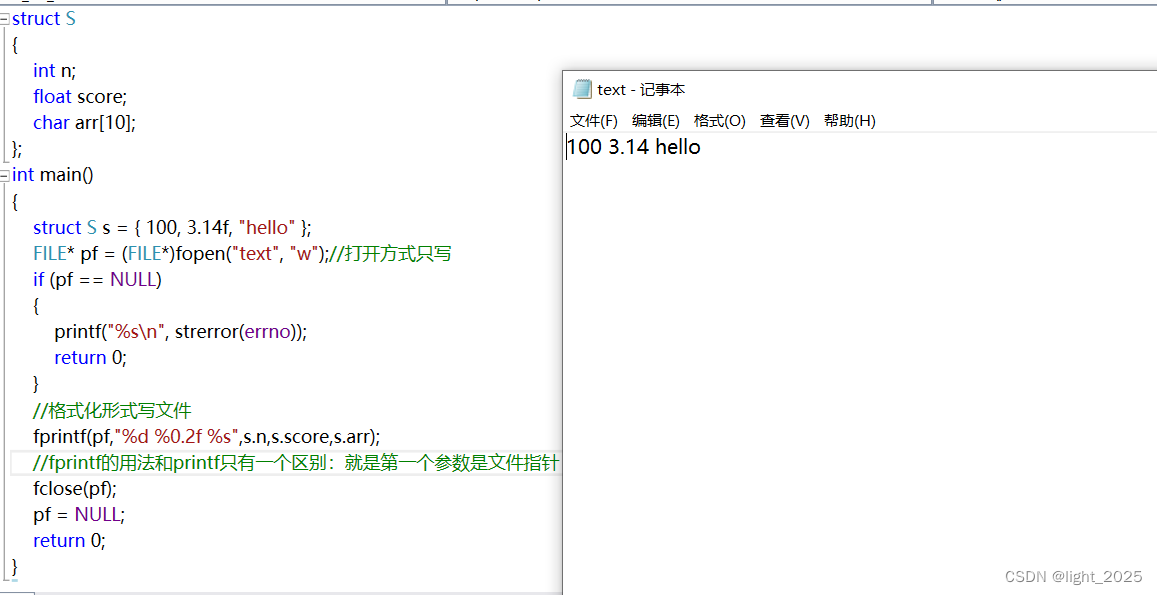
Task: Open the 查看(V) menu in Notepad
Action: (x=784, y=120)
